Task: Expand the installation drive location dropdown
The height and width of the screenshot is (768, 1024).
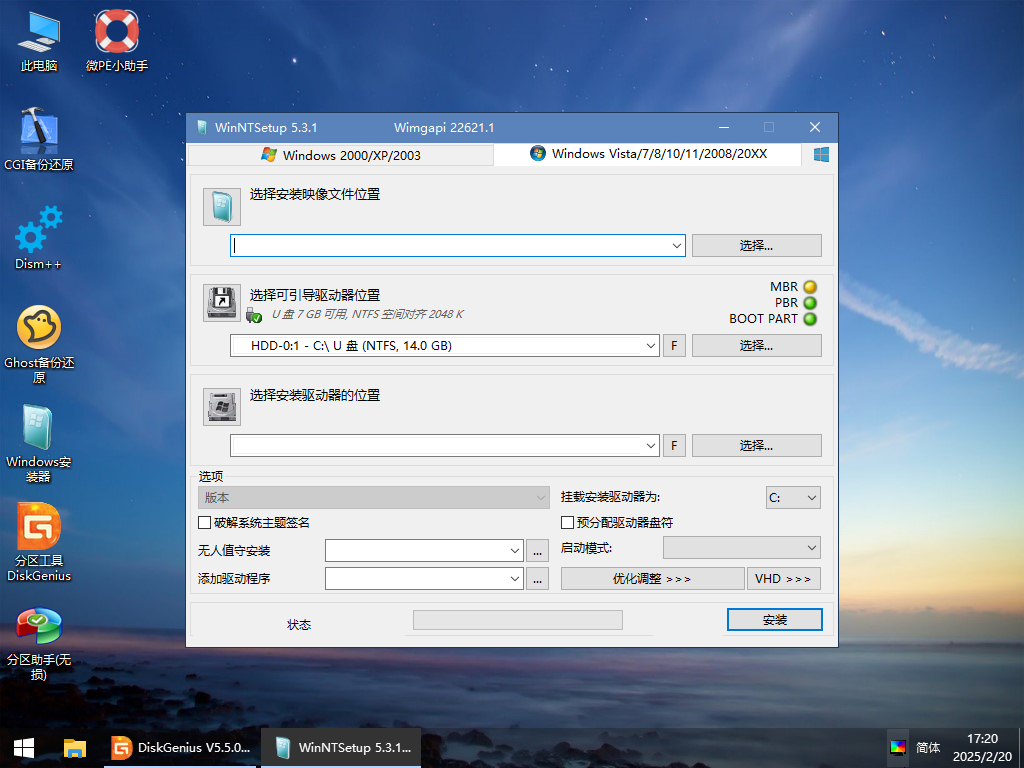Action: [650, 445]
